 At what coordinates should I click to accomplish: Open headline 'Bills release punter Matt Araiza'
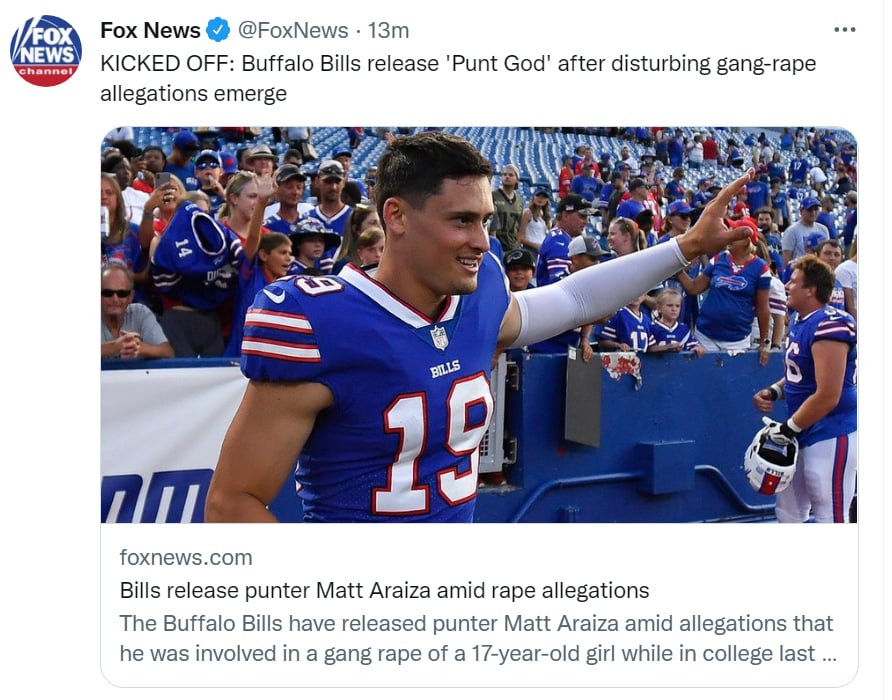point(385,590)
